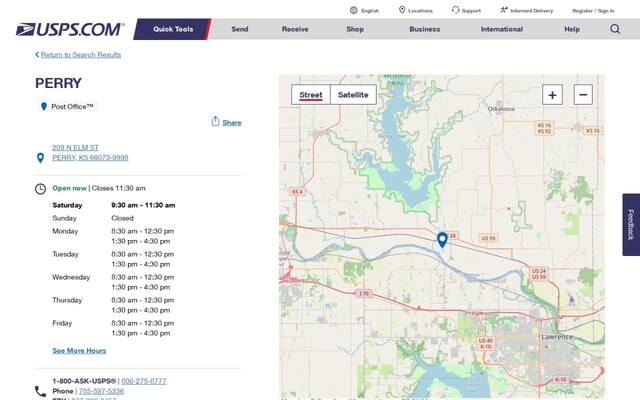Click See More Hours link
This screenshot has width=640, height=400.
[x=79, y=351]
